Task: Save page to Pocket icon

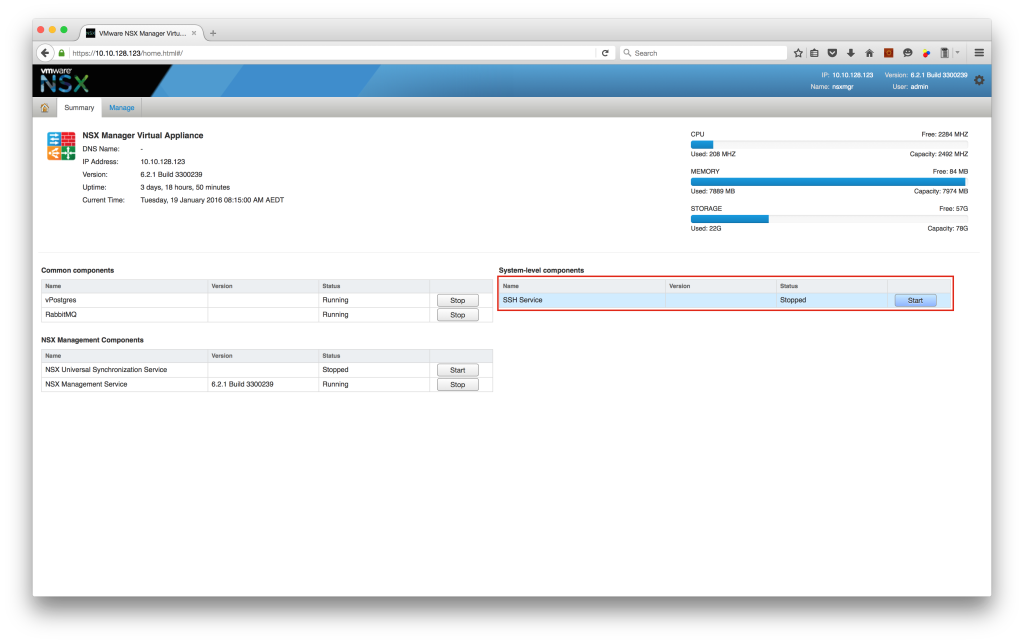Action: pyautogui.click(x=832, y=53)
